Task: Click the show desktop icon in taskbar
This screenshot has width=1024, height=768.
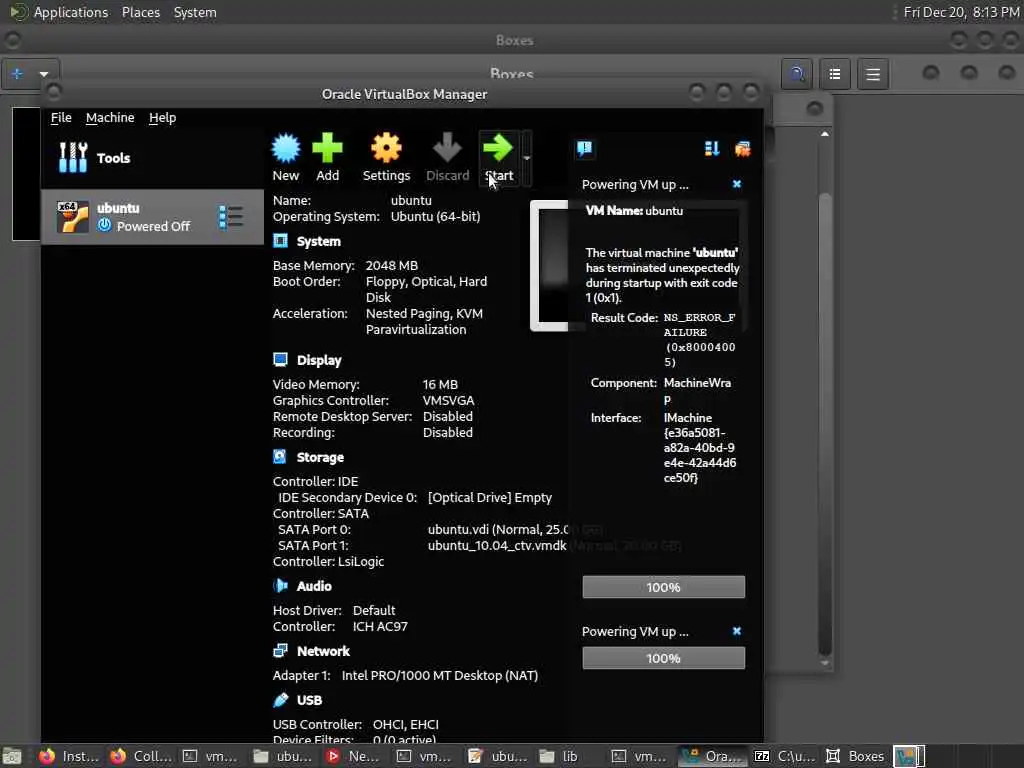Action: [12, 756]
